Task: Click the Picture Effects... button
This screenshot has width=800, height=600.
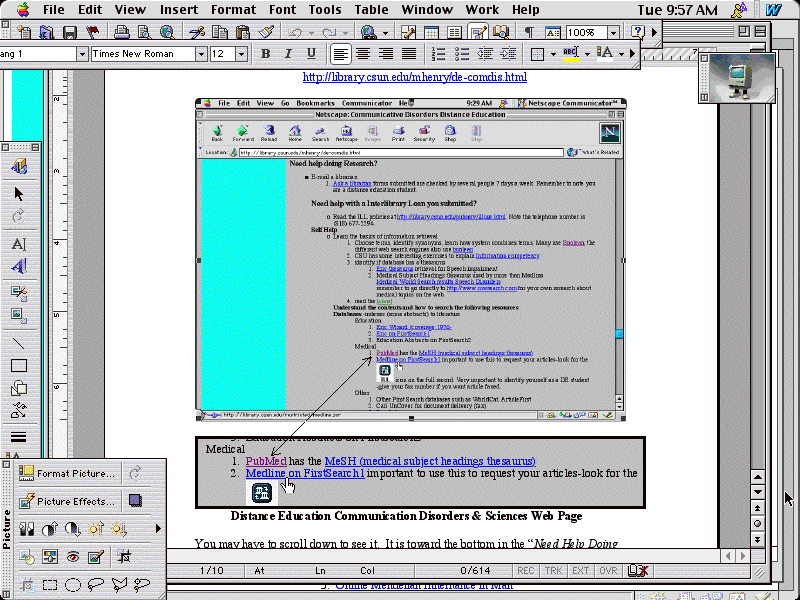Action: click(67, 502)
